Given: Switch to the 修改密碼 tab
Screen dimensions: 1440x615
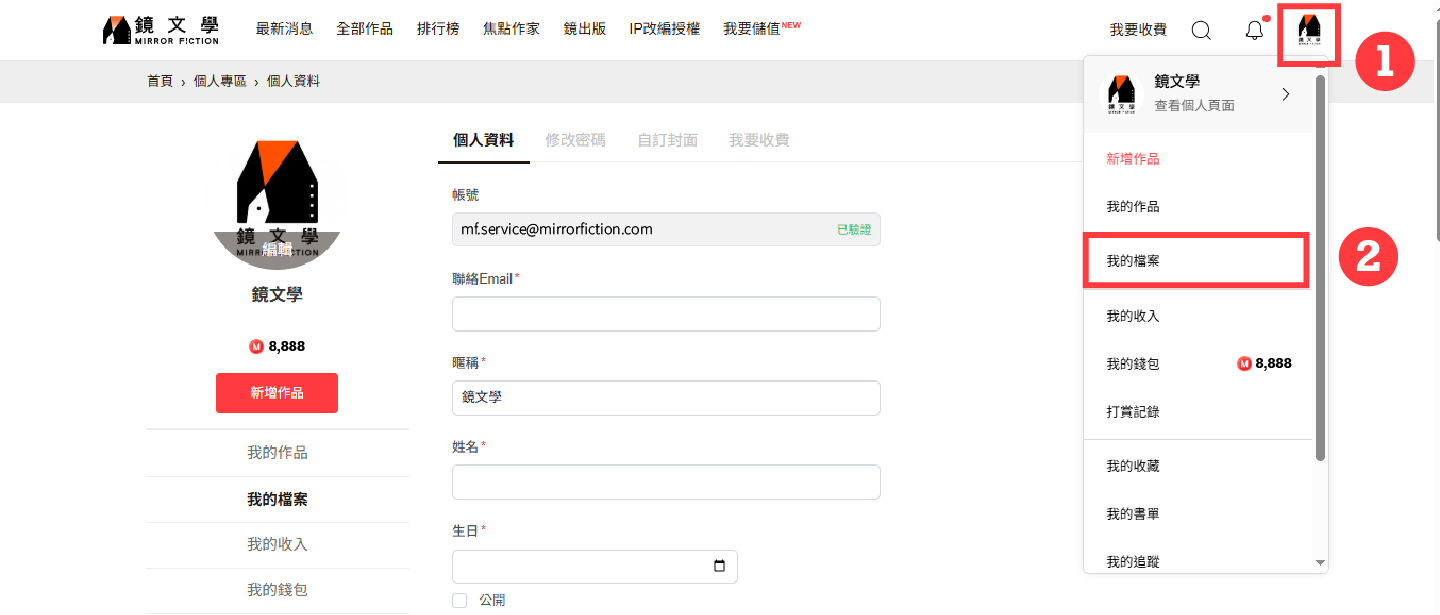Looking at the screenshot, I should pos(575,140).
